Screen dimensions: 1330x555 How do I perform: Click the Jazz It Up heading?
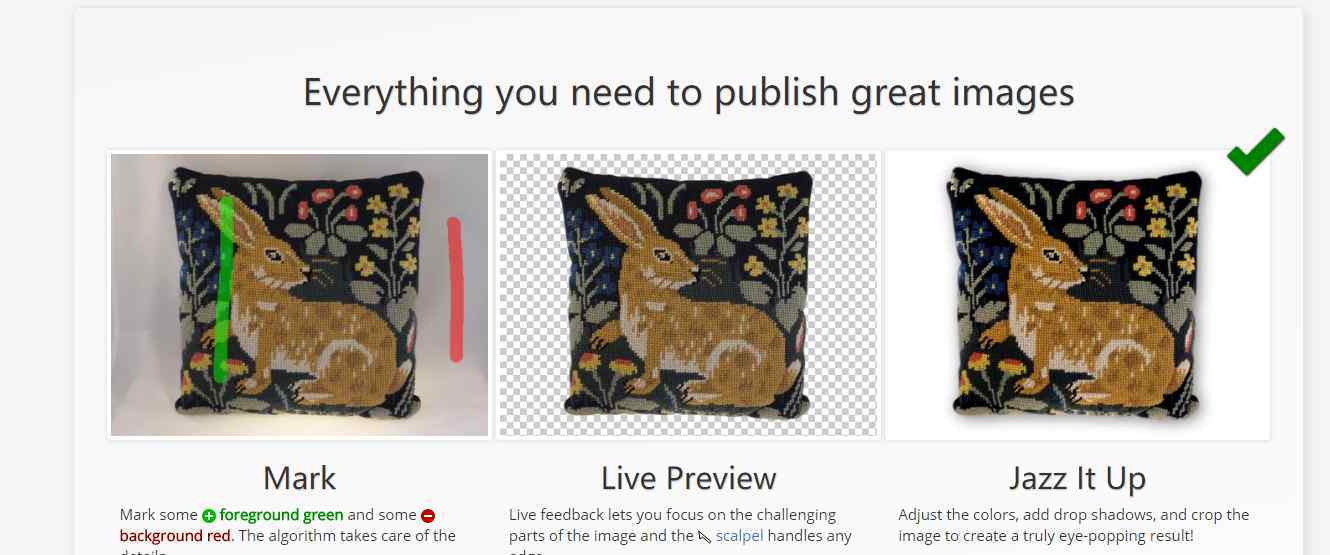1077,479
